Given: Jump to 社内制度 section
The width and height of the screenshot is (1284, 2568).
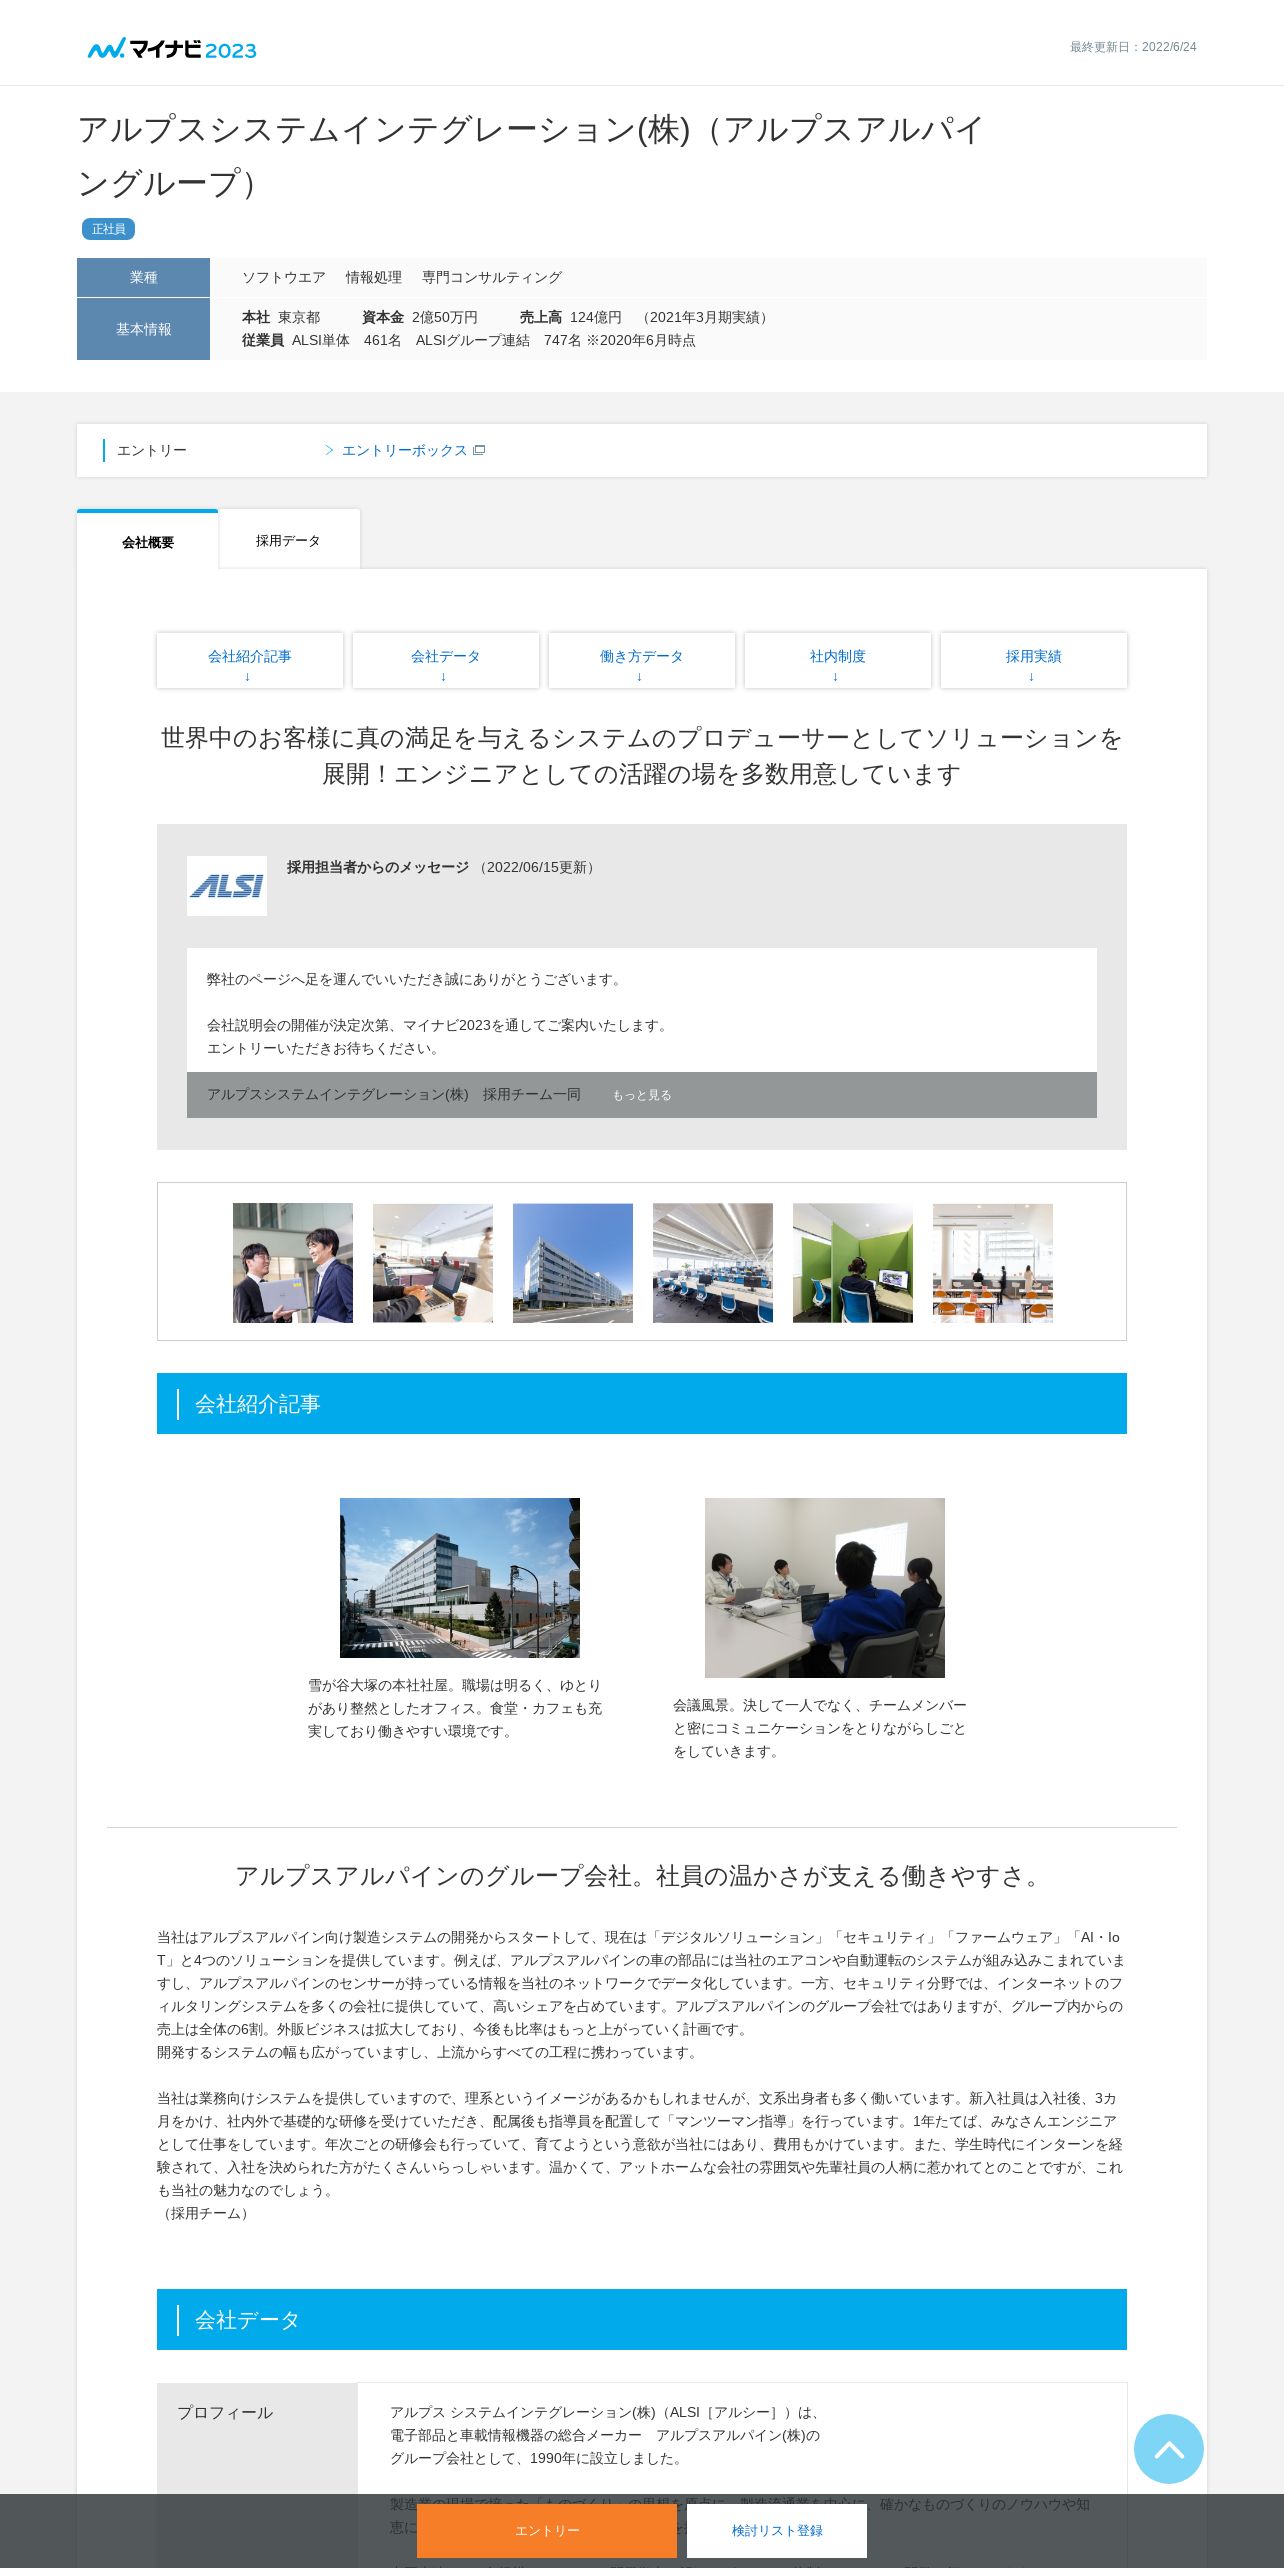Looking at the screenshot, I should 838,660.
